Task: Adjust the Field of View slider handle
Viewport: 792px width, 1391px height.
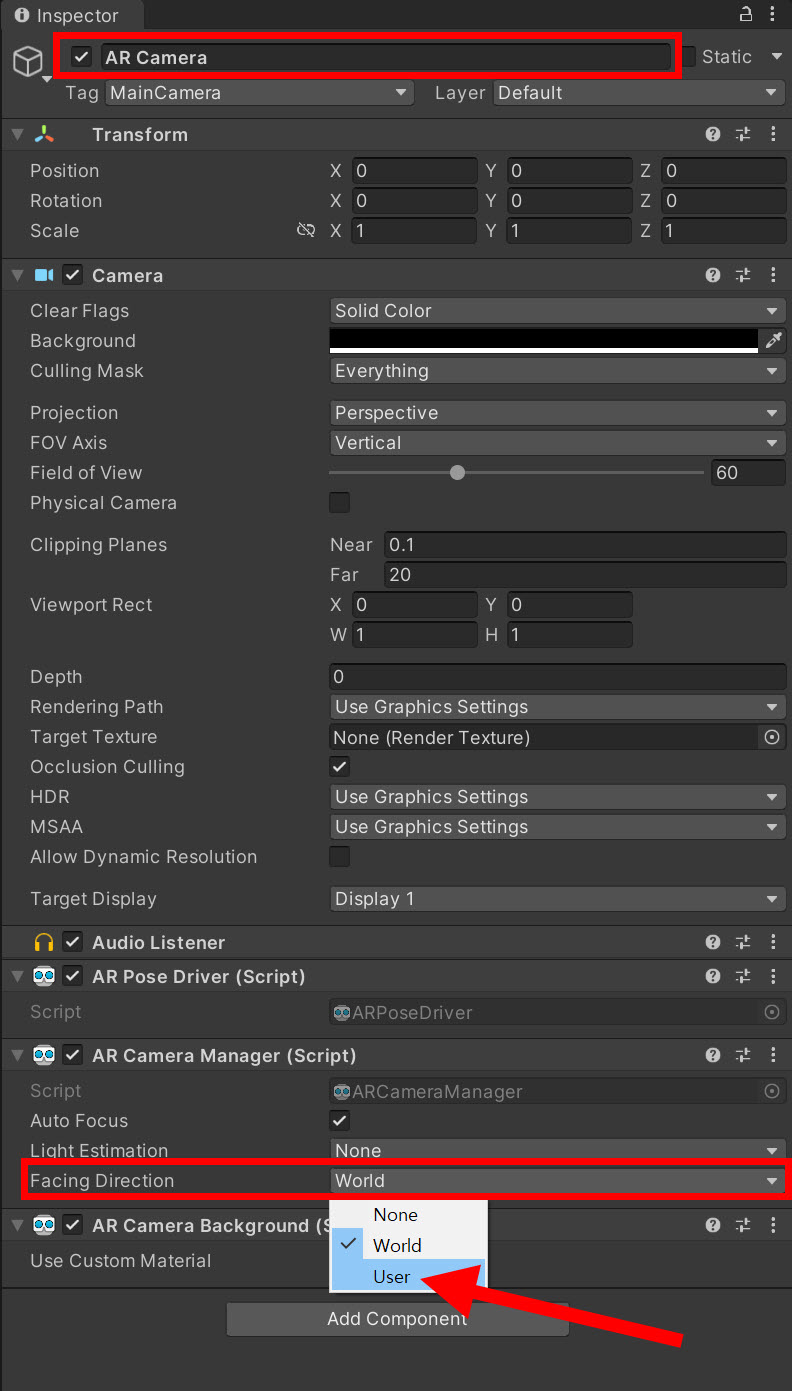Action: tap(457, 473)
